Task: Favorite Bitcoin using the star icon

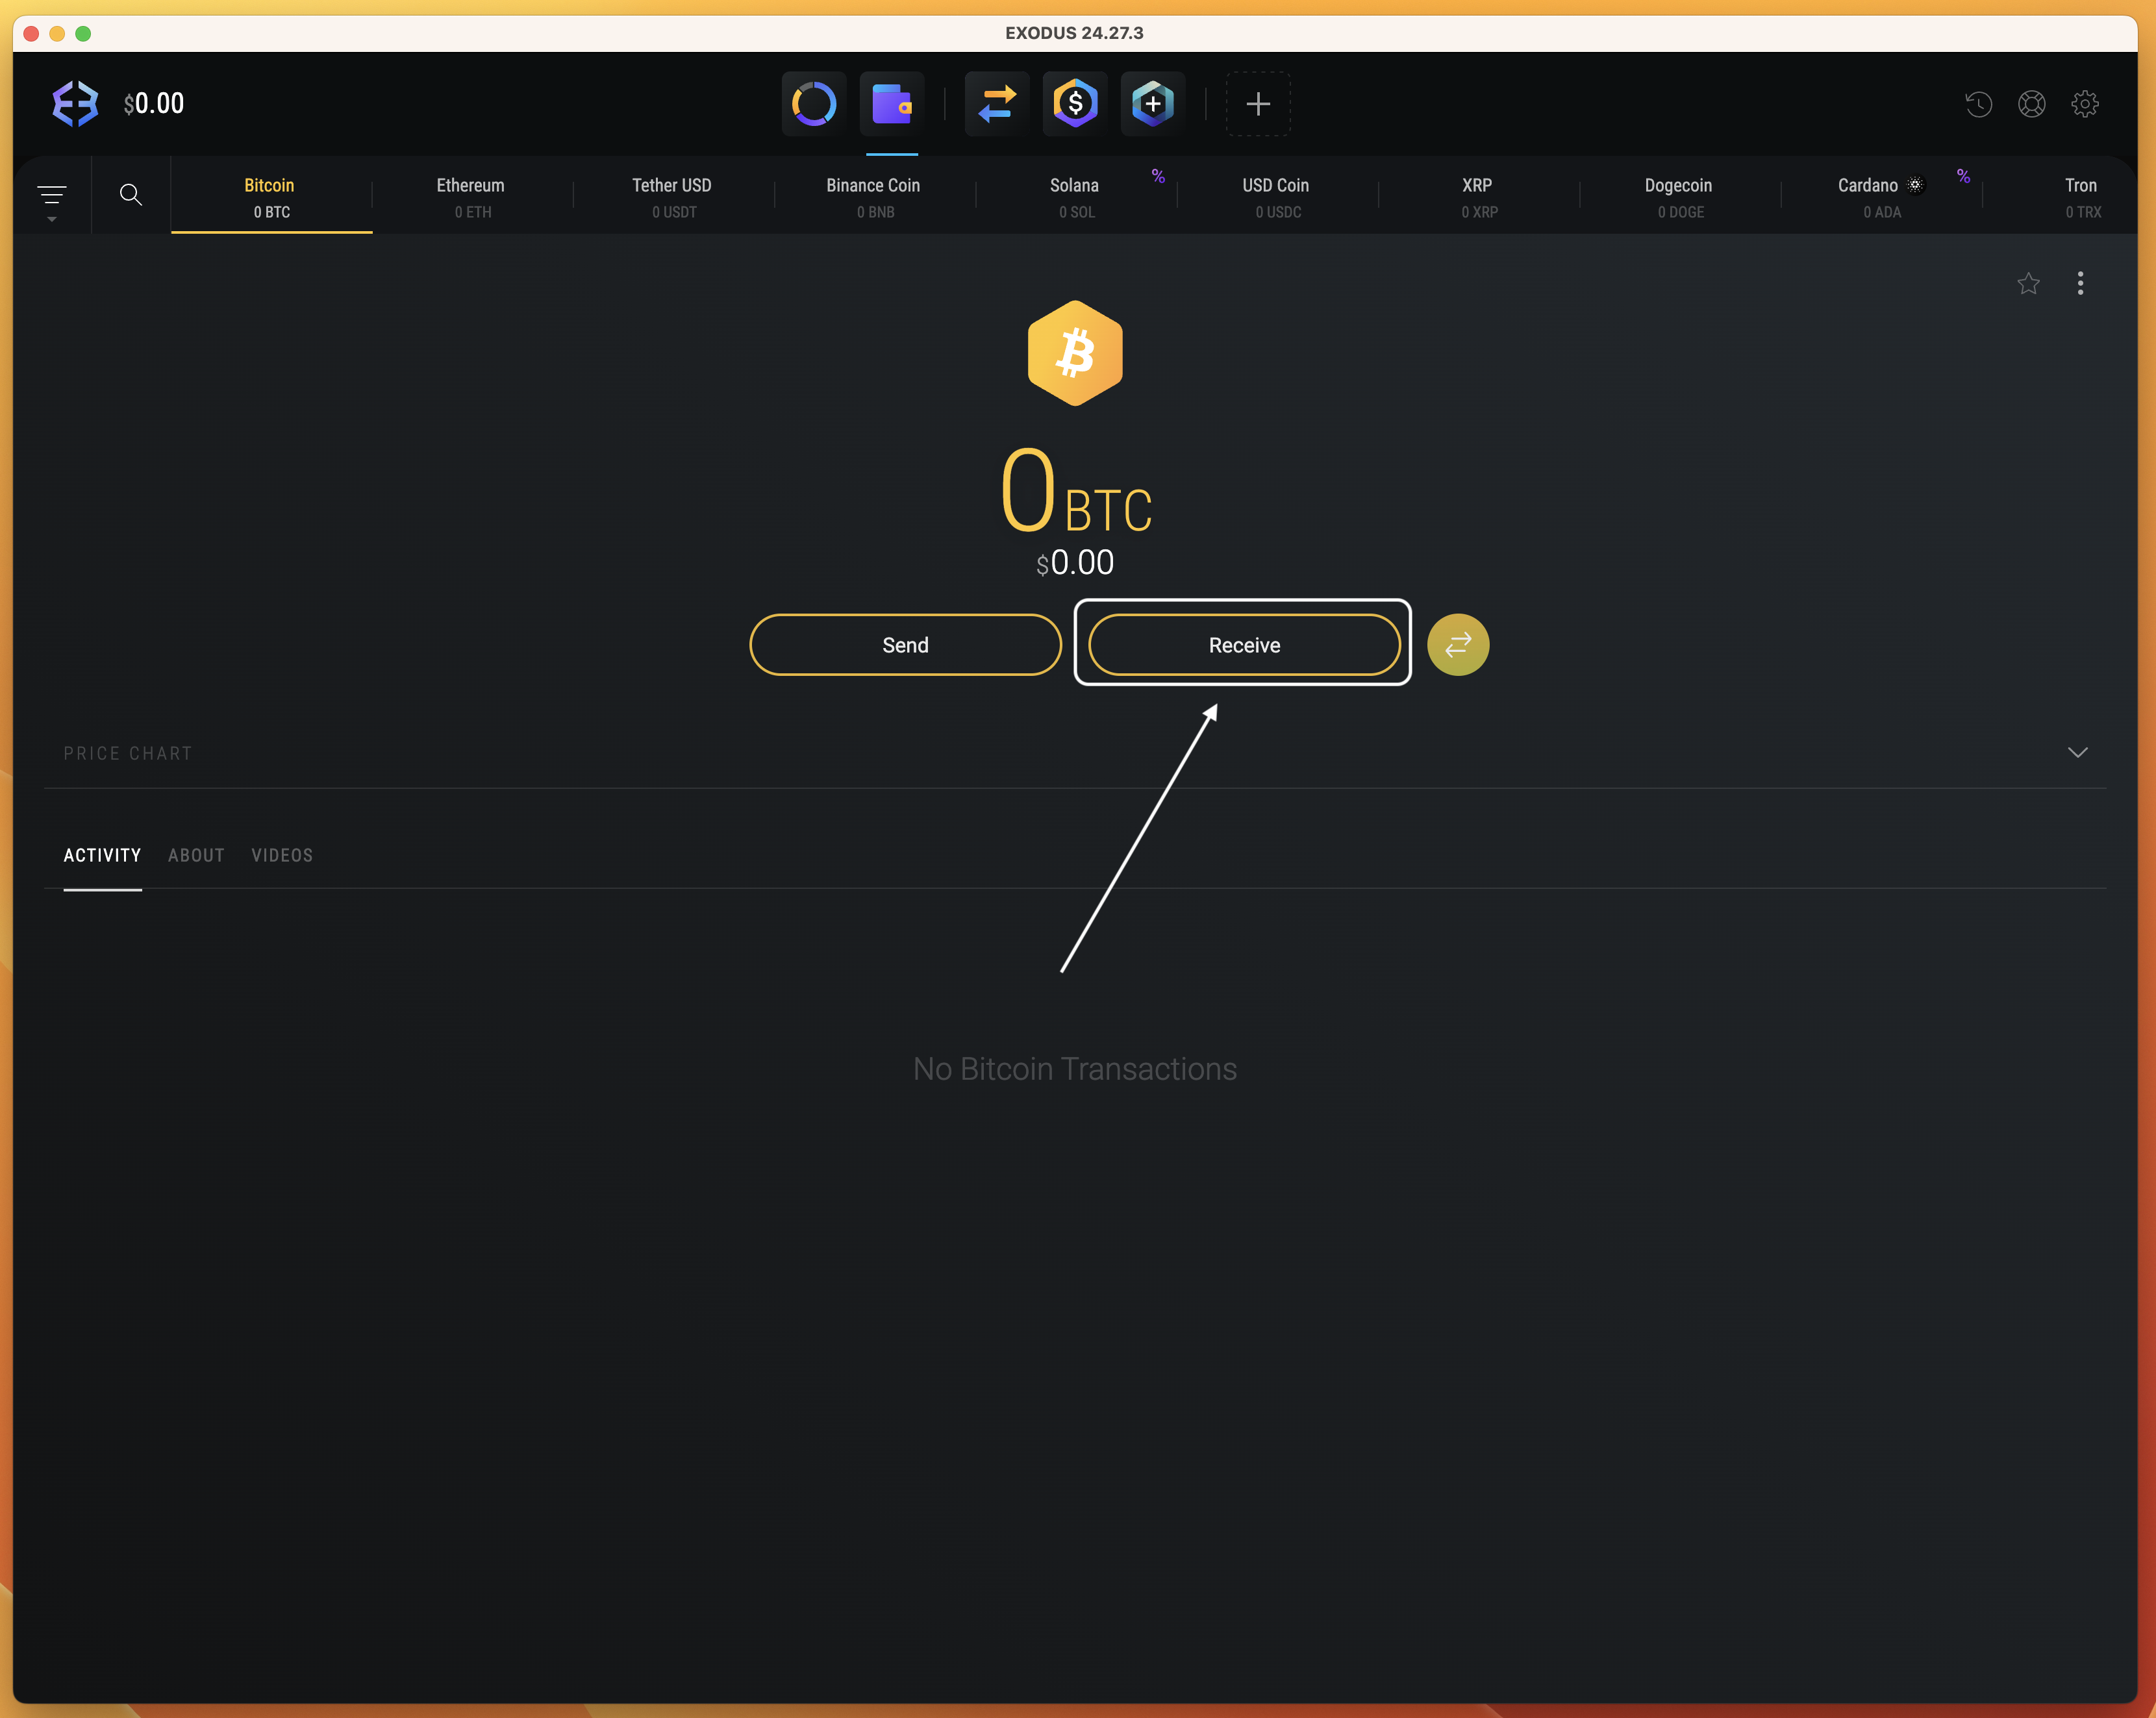Action: click(2029, 283)
